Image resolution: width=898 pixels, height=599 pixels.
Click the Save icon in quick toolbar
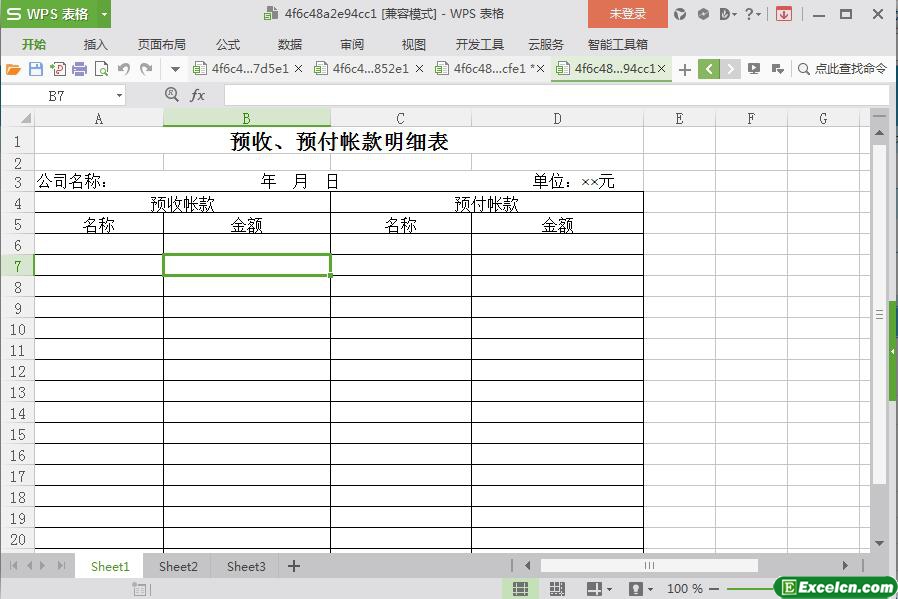tap(35, 69)
